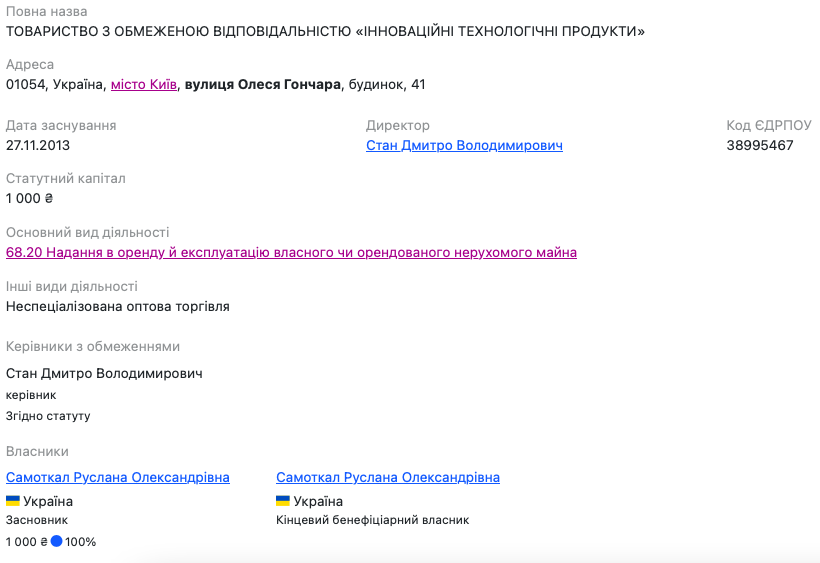Click the Директор label
This screenshot has height=563, width=820.
[x=397, y=125]
